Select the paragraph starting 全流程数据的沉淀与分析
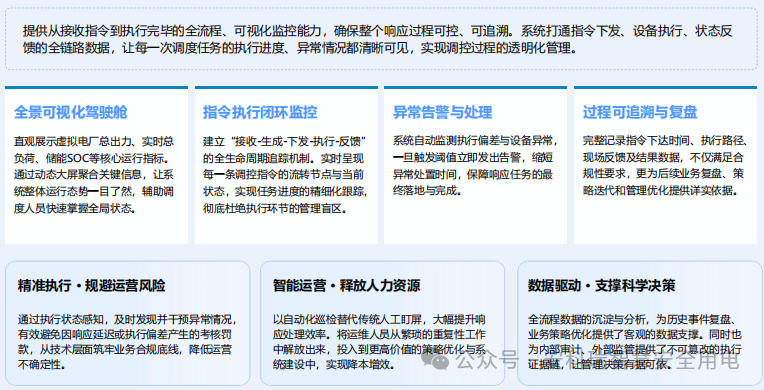 pos(635,342)
